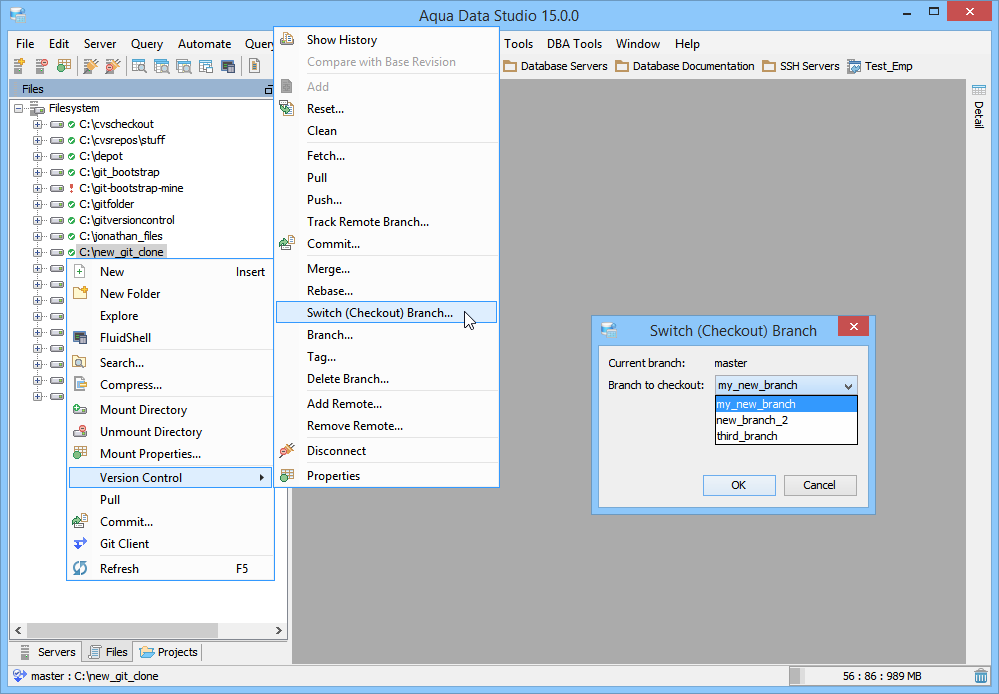
Task: Select Unmount Directory in context menu
Action: coord(171,432)
